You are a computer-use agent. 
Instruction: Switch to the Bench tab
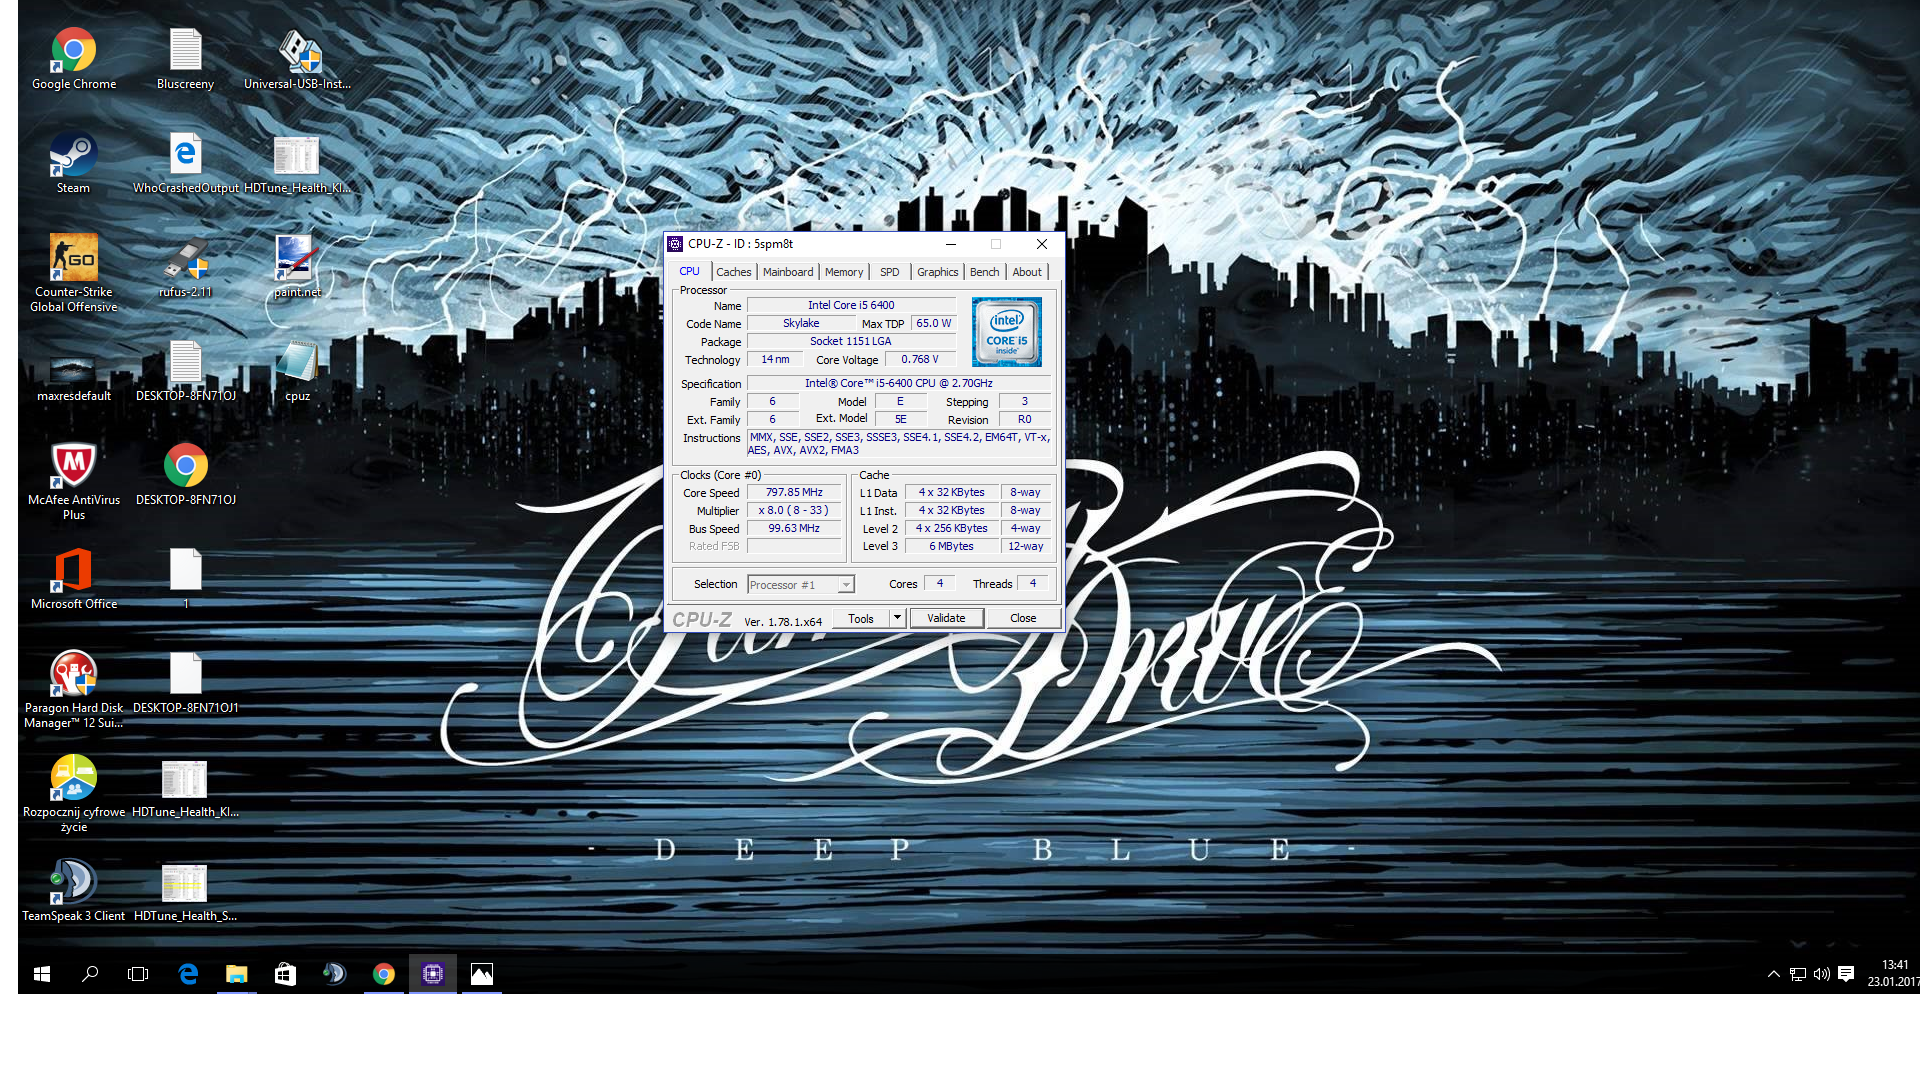[x=985, y=272]
